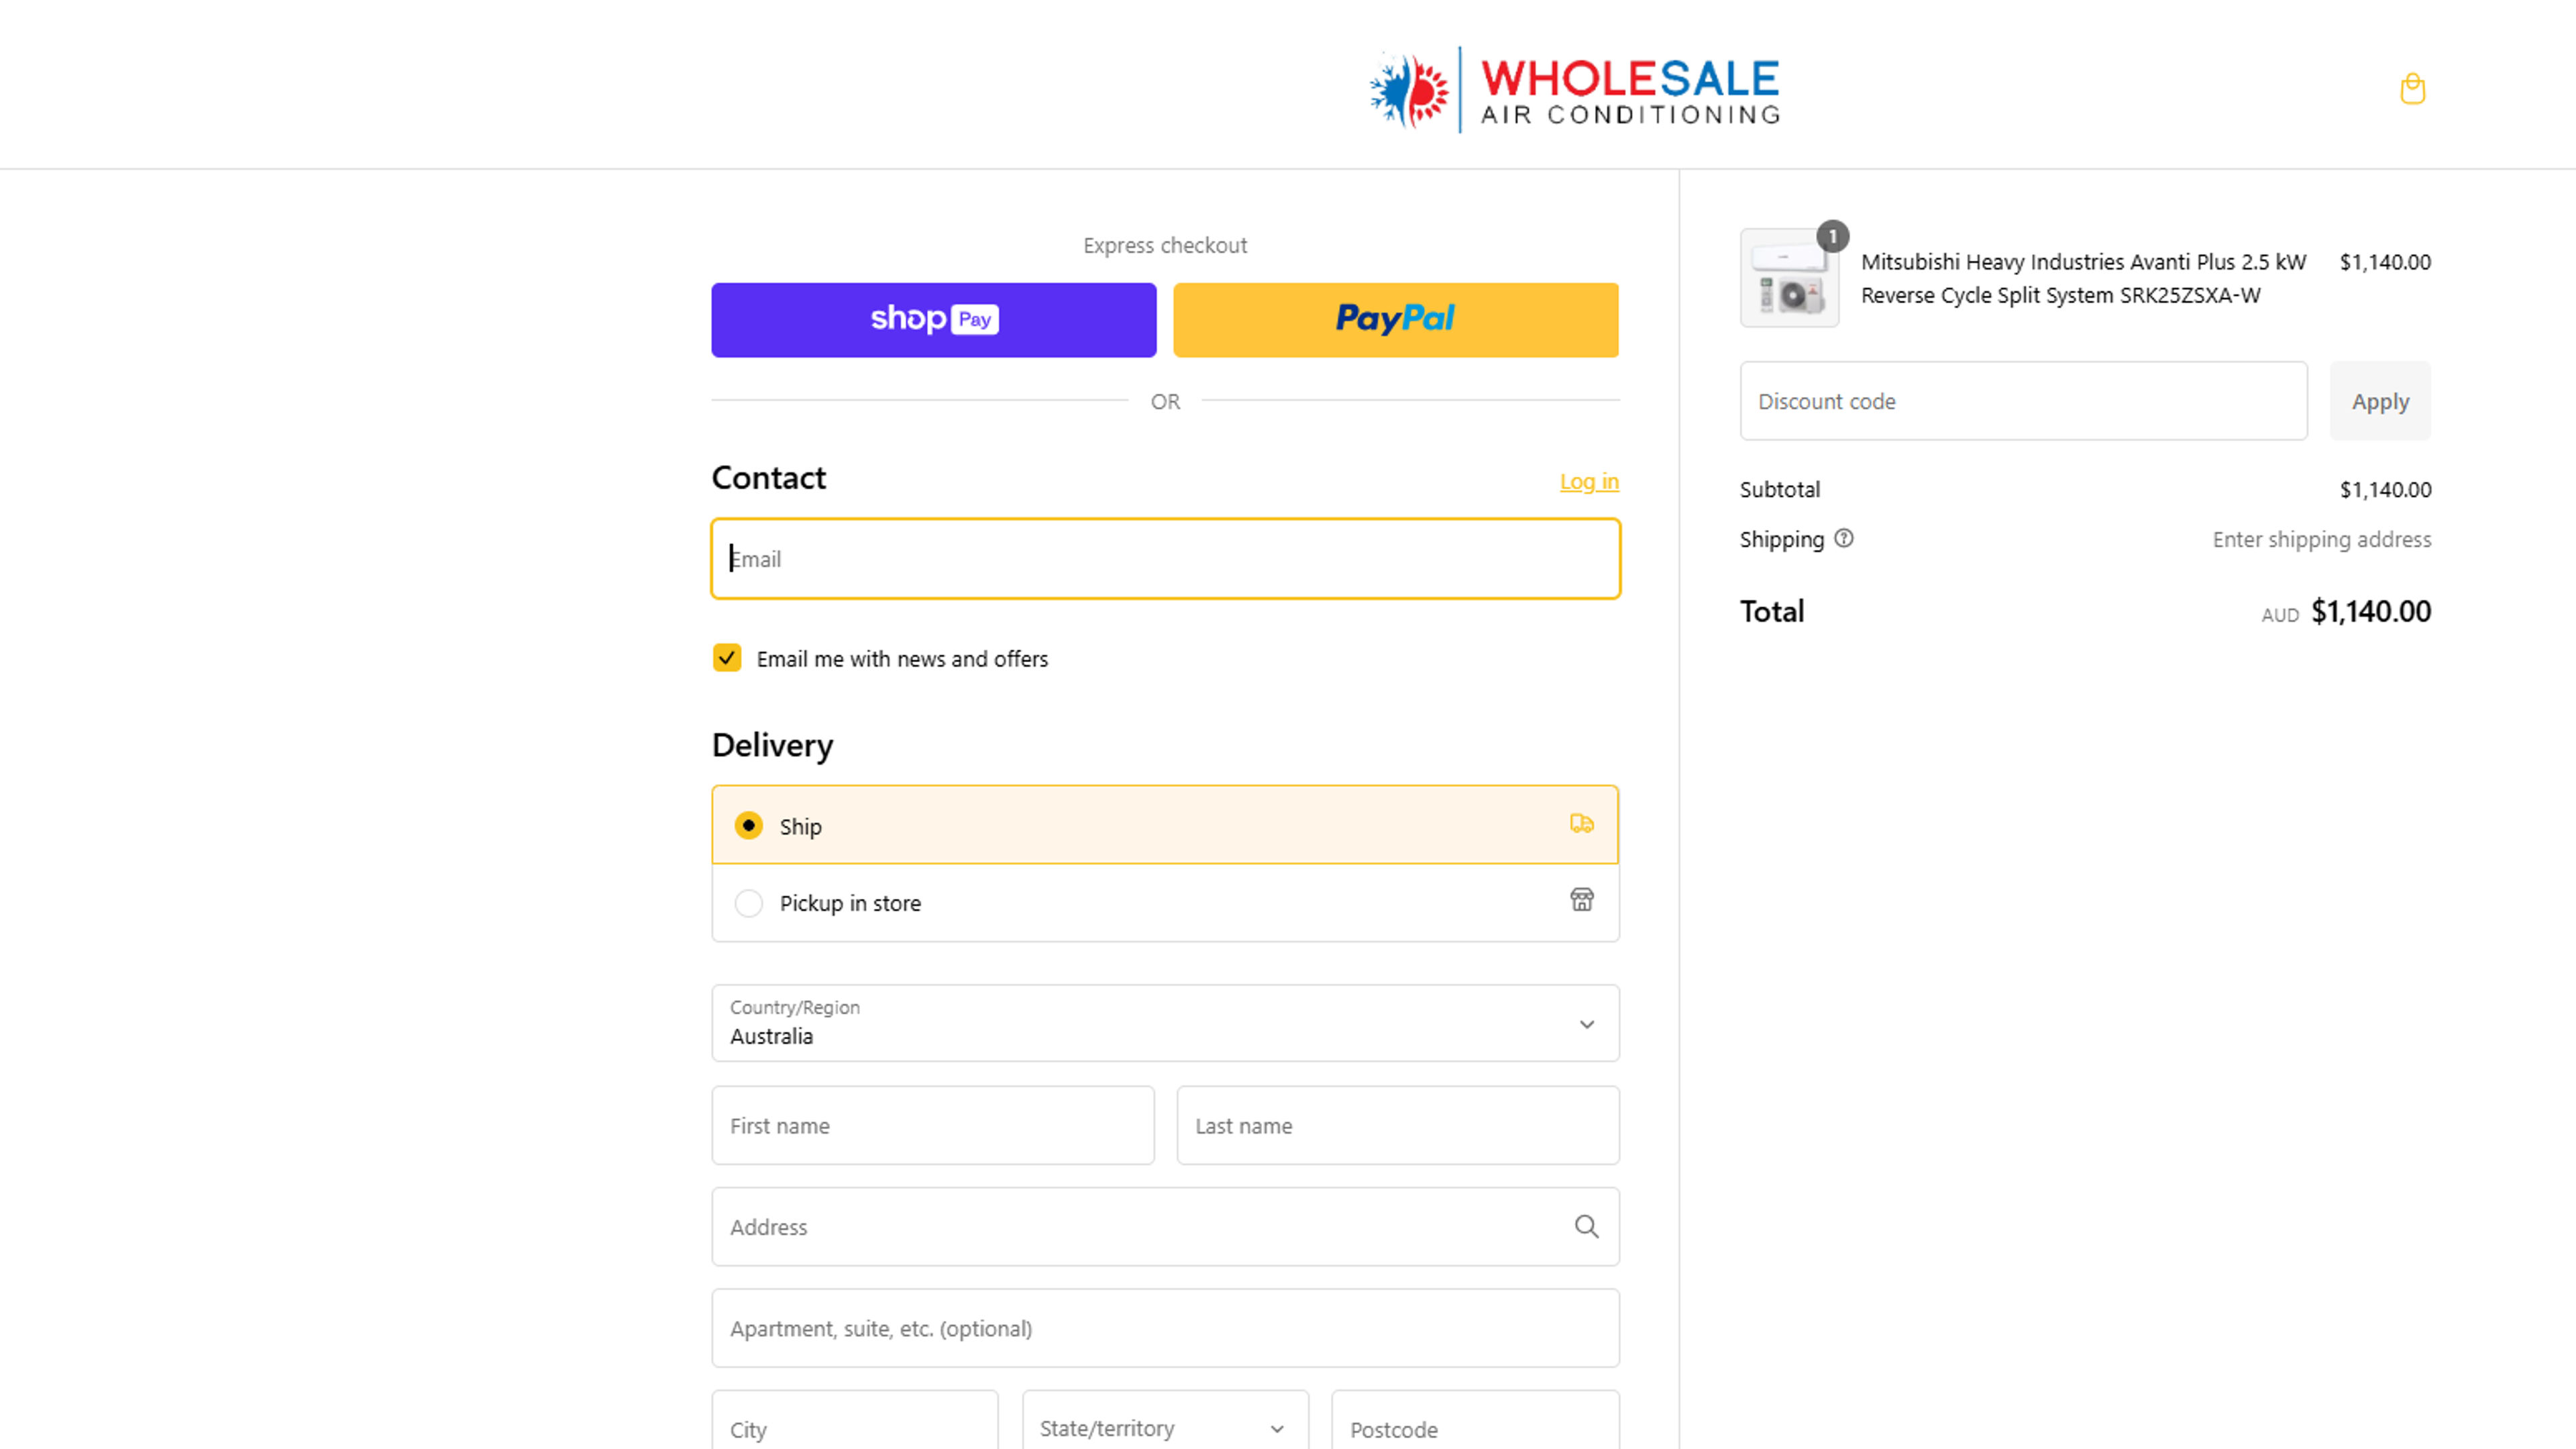Click the Contact section heading
Screen dimensions: 2576x1449
click(x=768, y=477)
